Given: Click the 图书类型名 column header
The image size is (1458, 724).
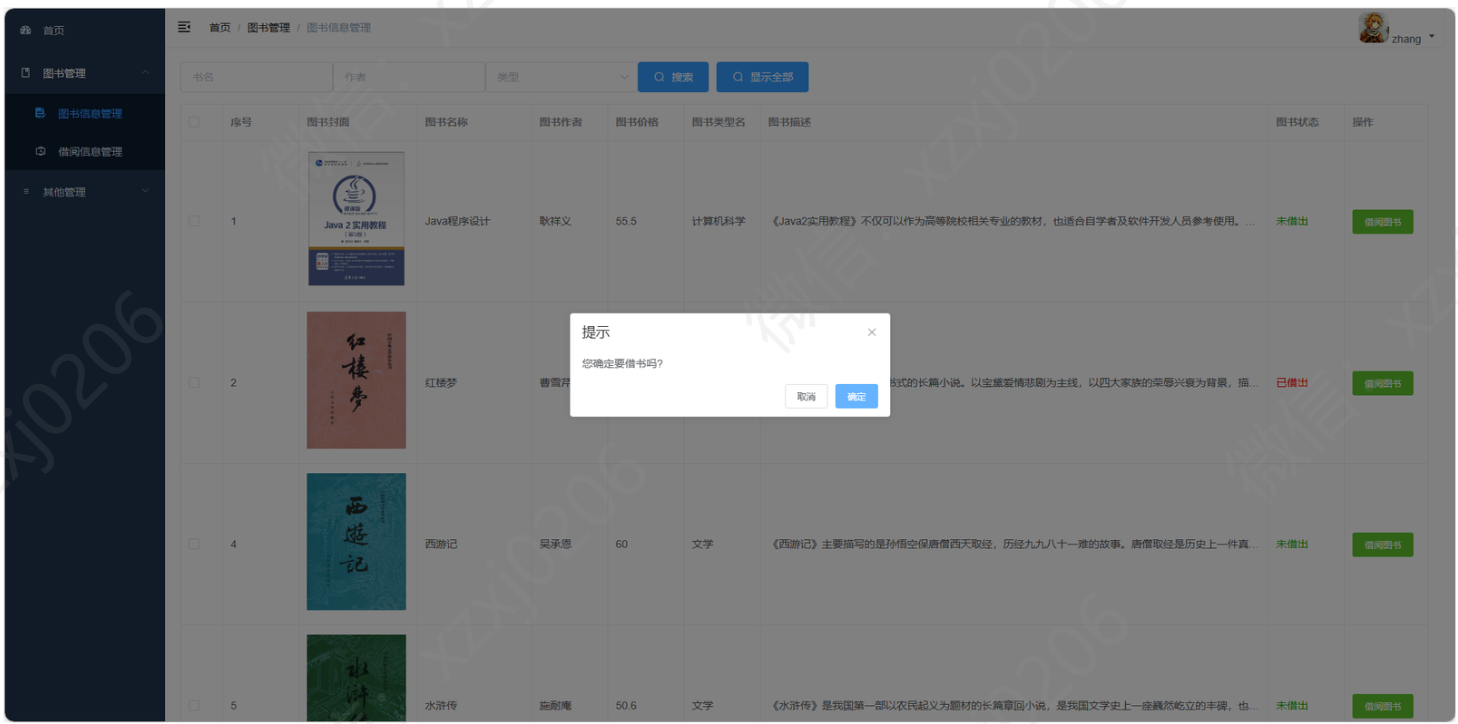Looking at the screenshot, I should pos(719,122).
